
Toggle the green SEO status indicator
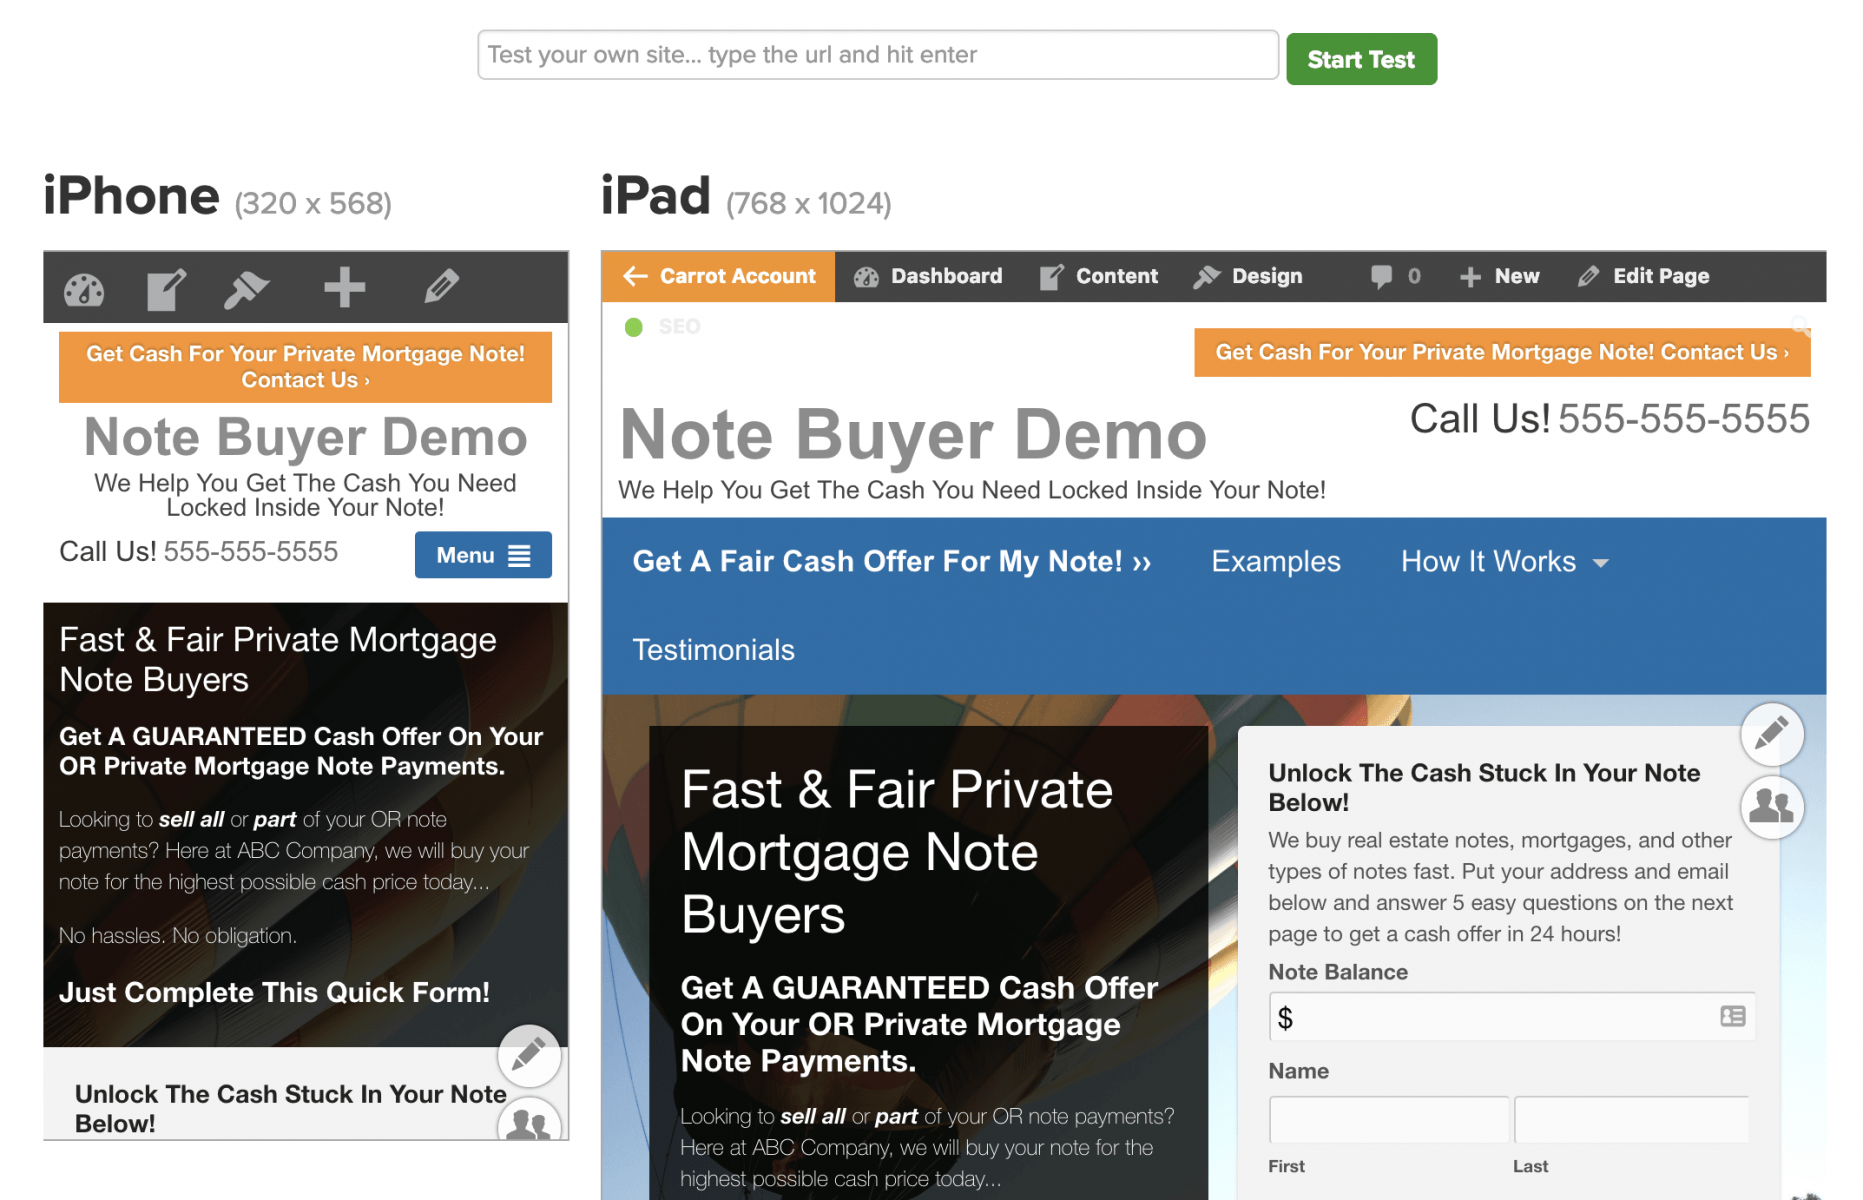point(634,326)
